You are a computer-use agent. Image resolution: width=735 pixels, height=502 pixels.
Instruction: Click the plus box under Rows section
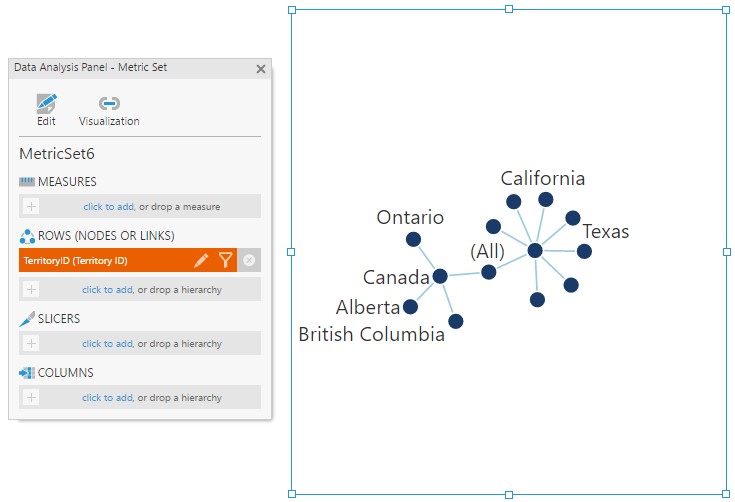[31, 289]
